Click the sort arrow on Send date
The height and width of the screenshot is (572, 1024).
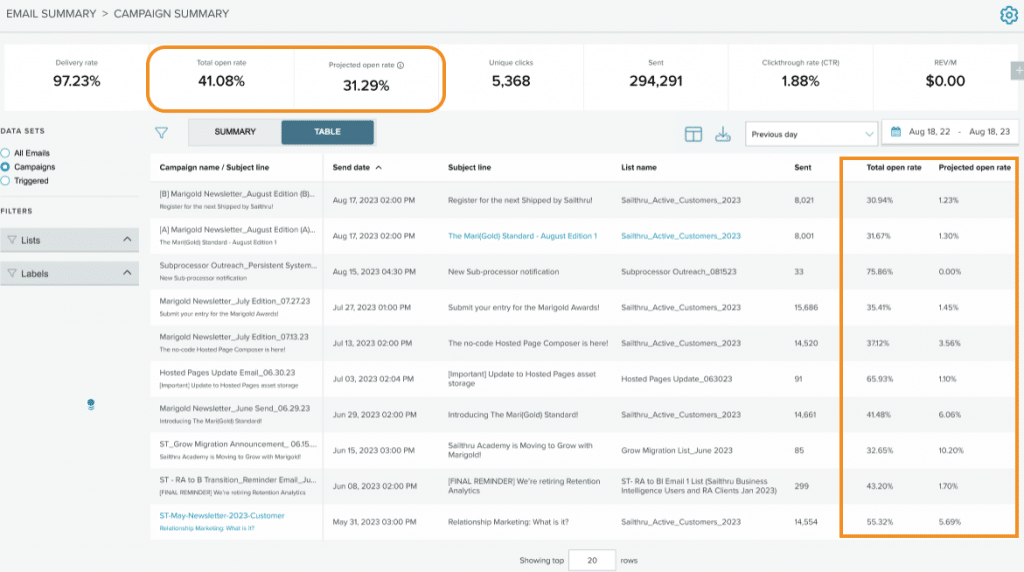pyautogui.click(x=379, y=168)
